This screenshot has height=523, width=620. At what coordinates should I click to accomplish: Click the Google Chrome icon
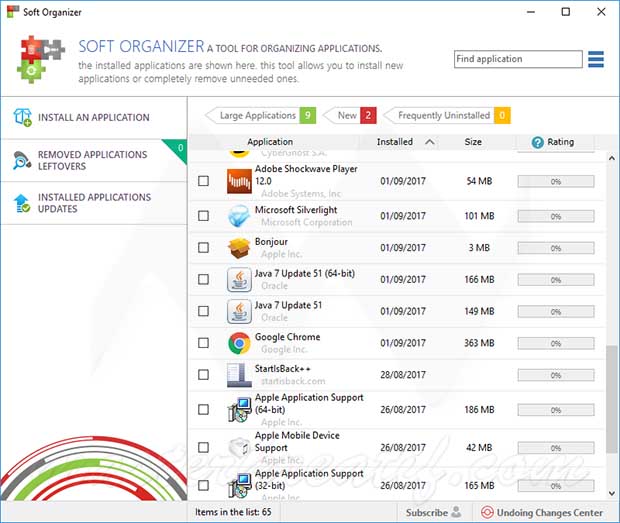[239, 343]
